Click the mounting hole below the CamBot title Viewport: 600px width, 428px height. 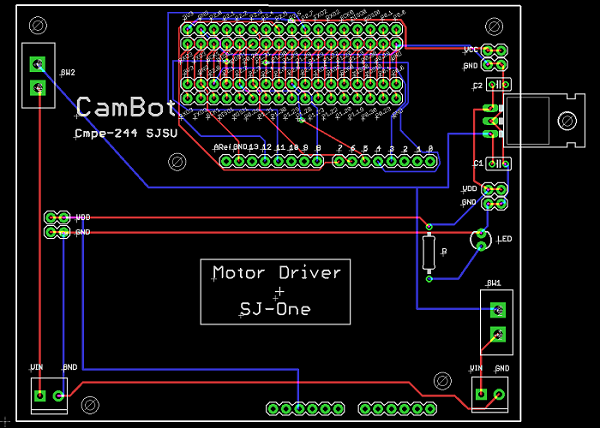(x=177, y=162)
